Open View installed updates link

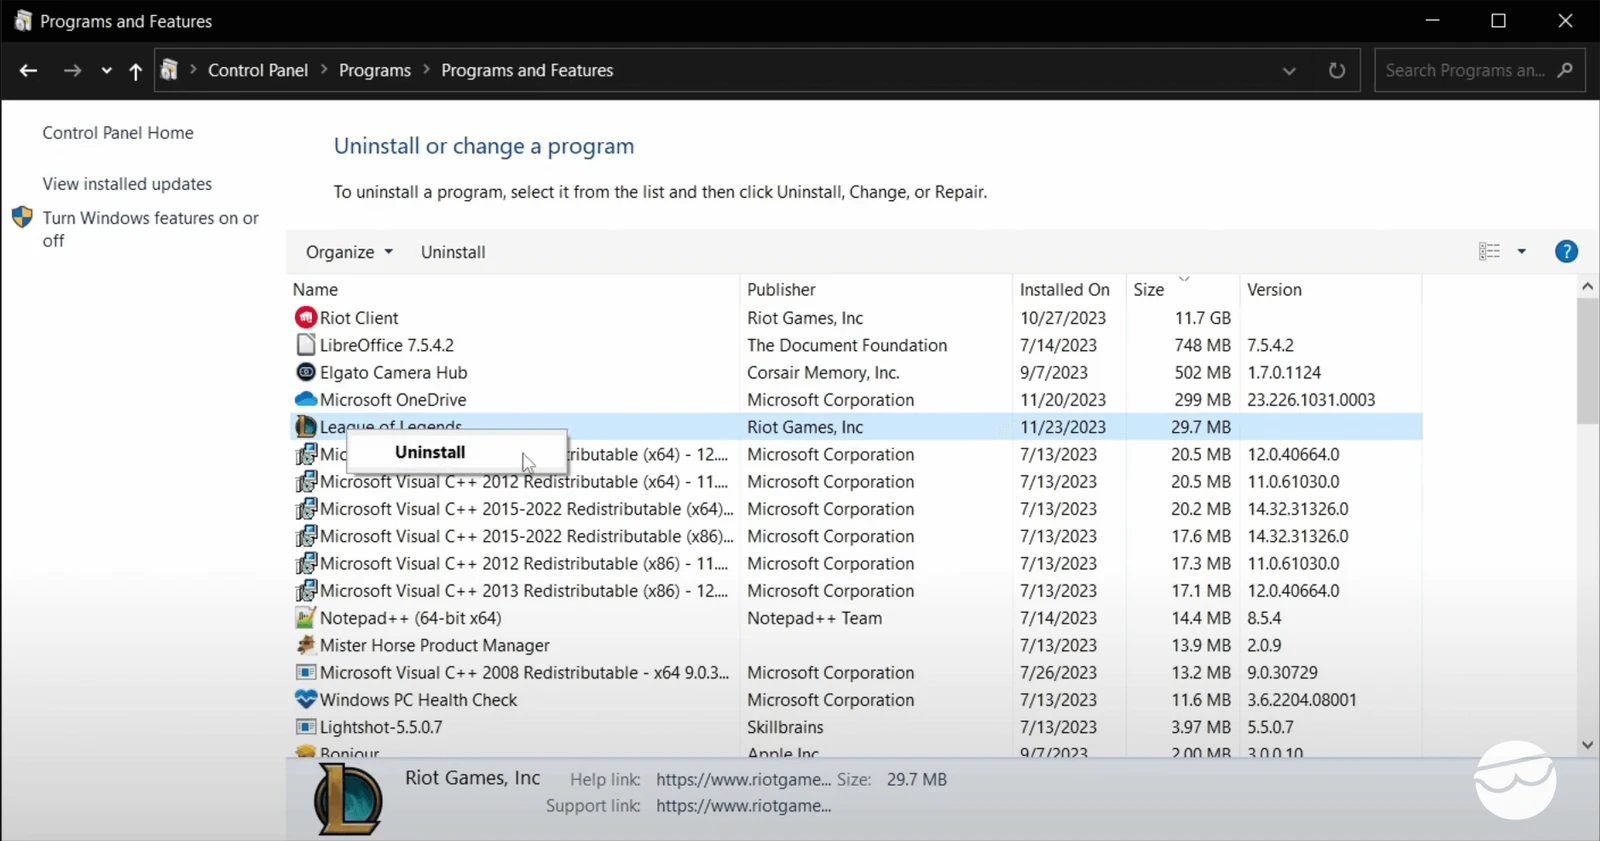point(127,184)
